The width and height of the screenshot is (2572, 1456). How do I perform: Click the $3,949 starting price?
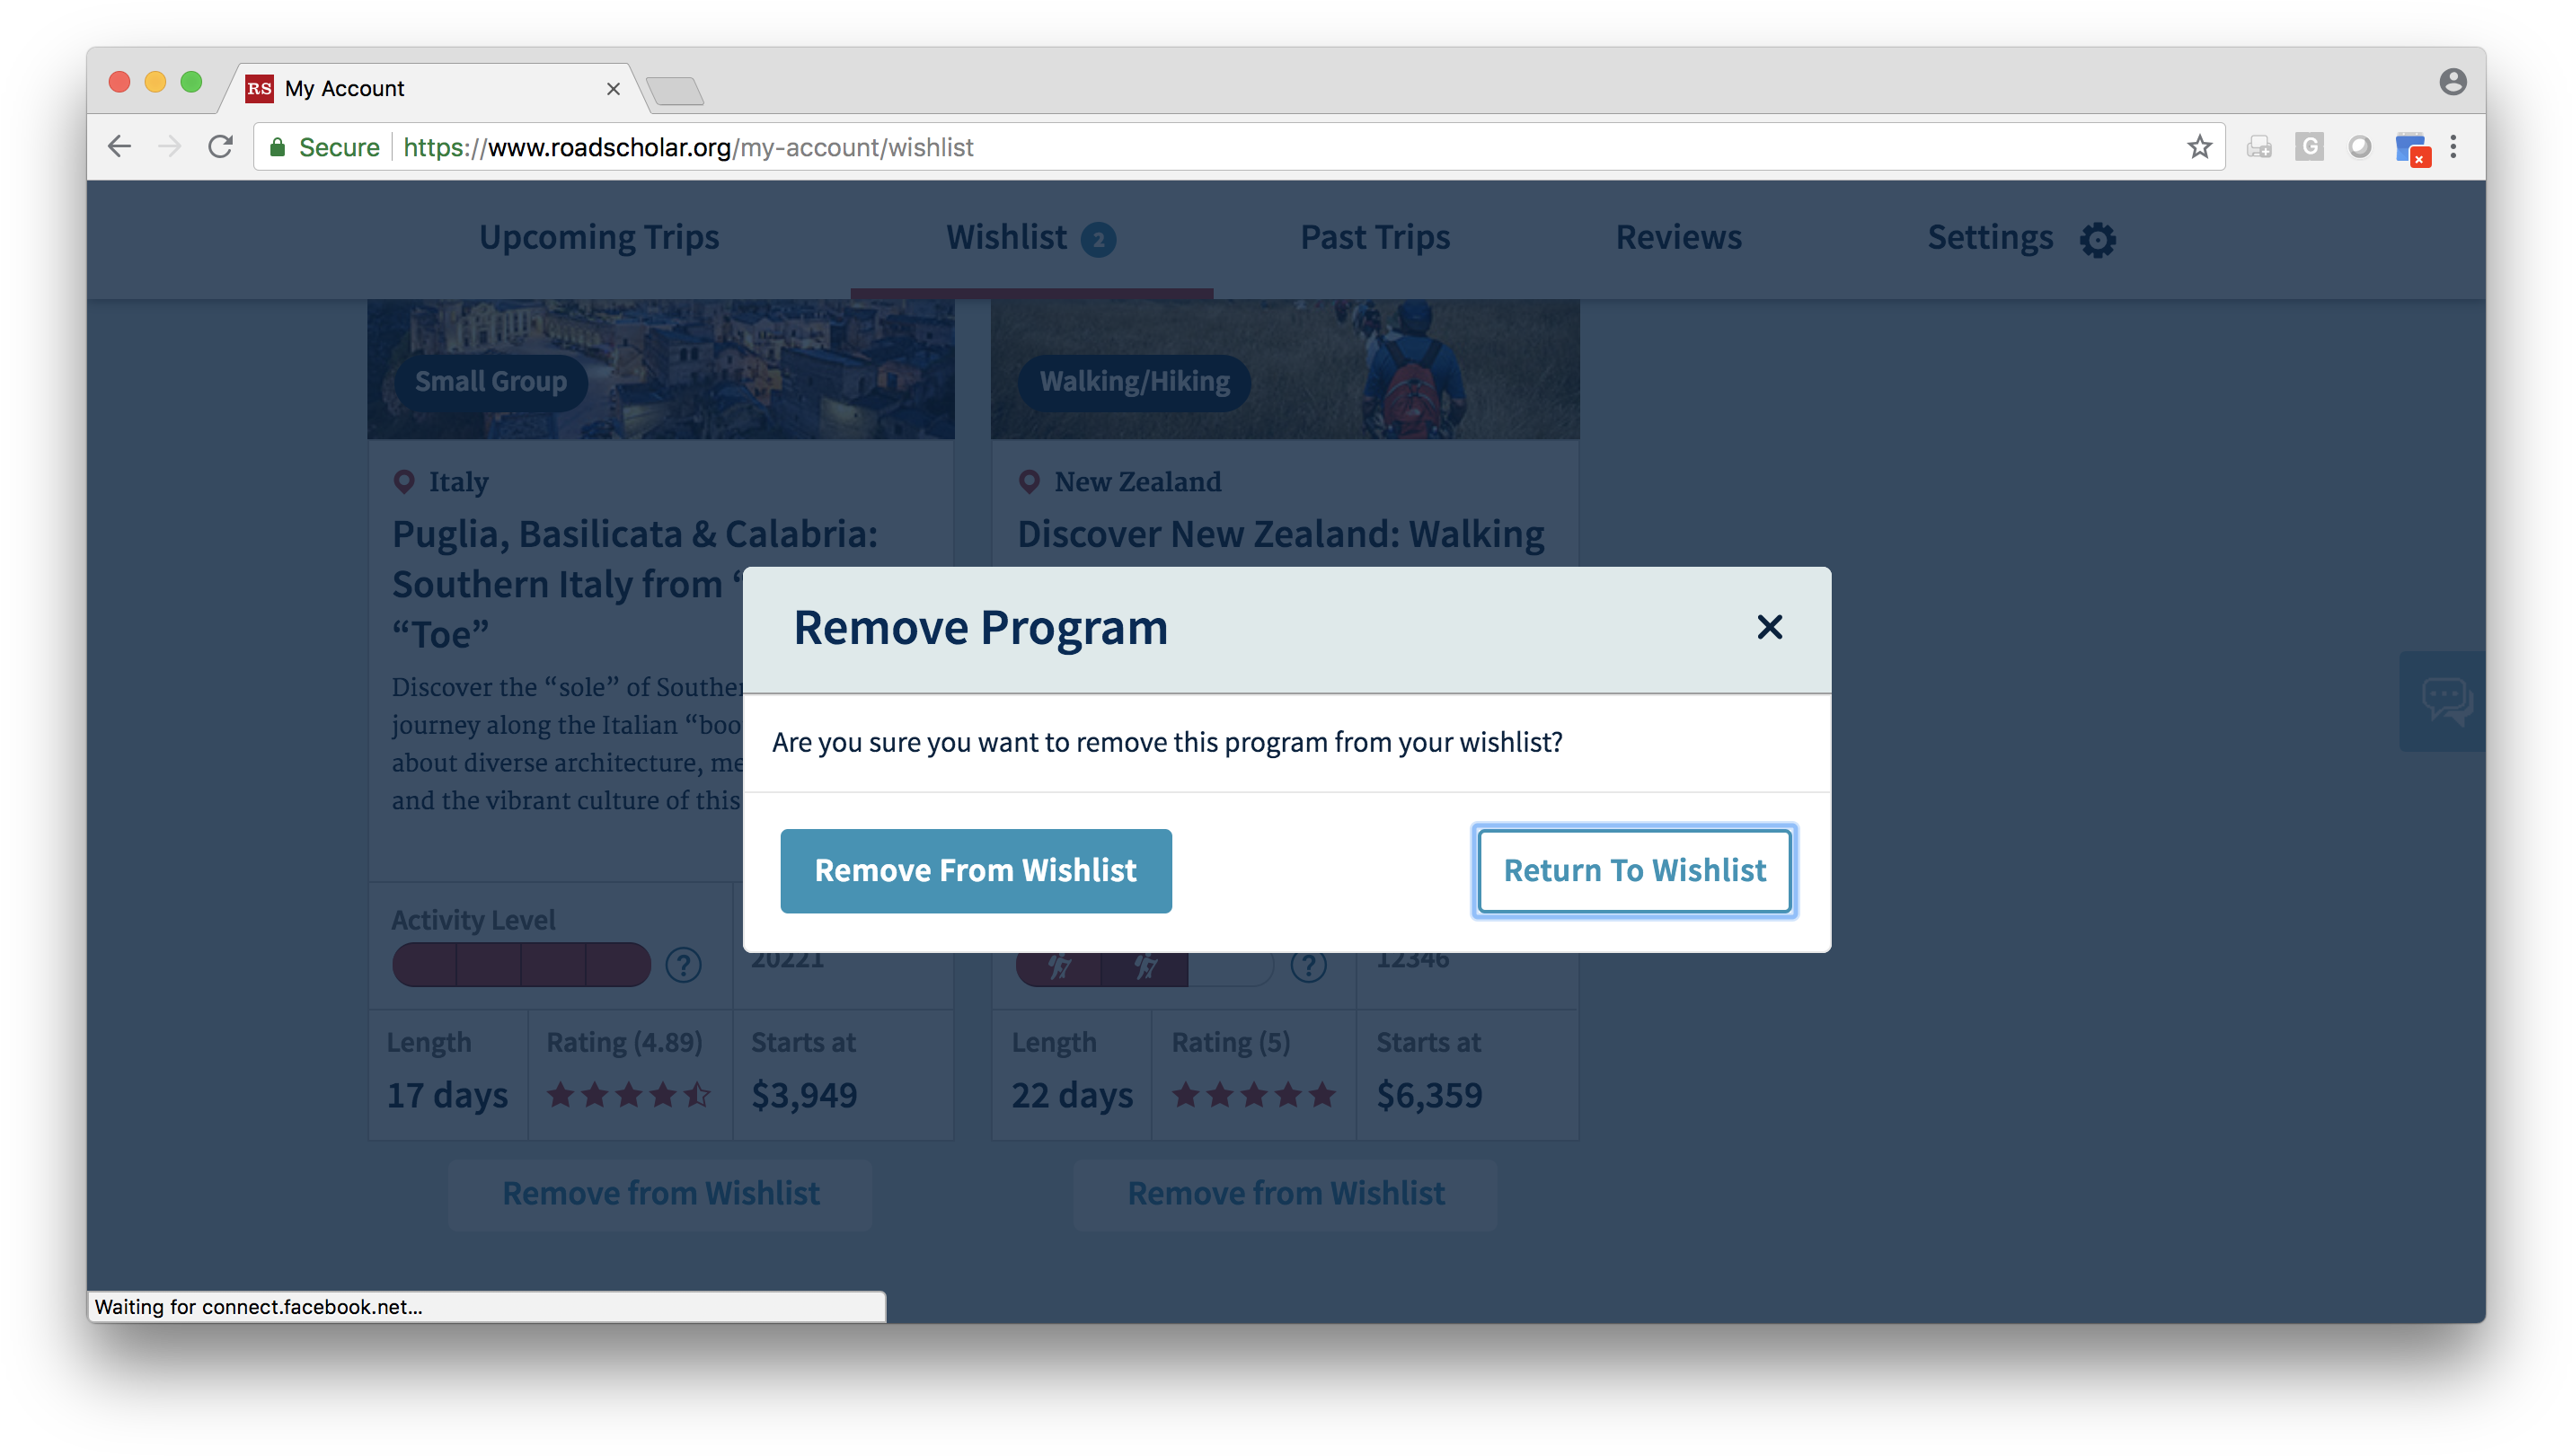click(804, 1095)
